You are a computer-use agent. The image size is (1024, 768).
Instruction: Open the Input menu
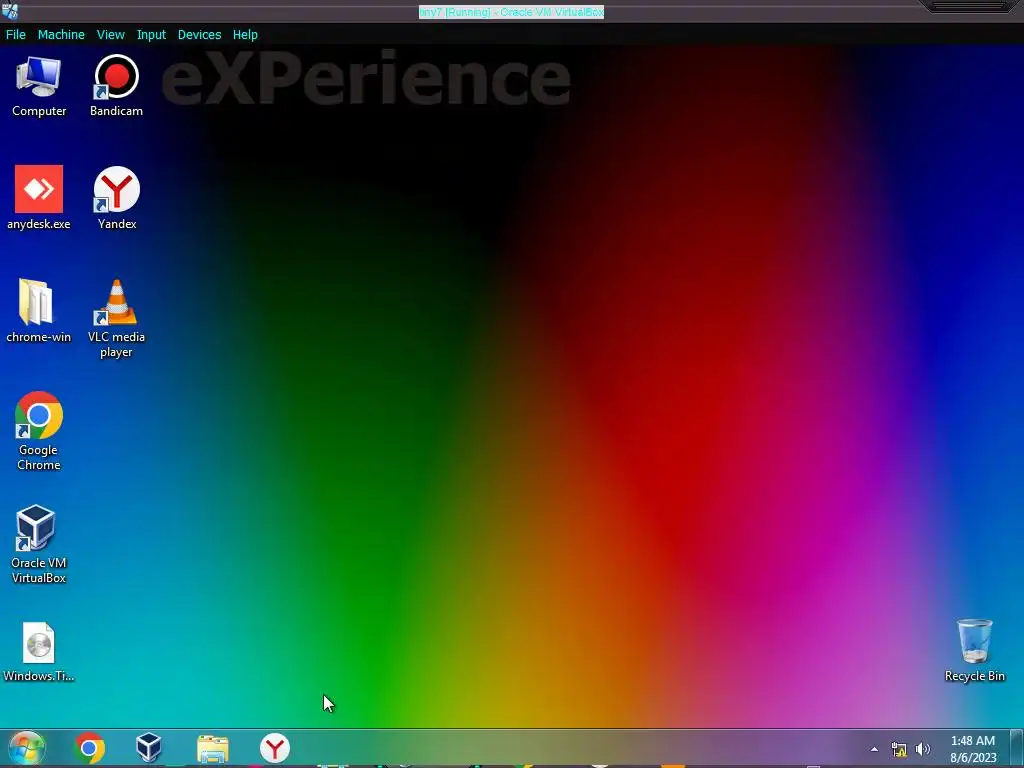coord(151,35)
